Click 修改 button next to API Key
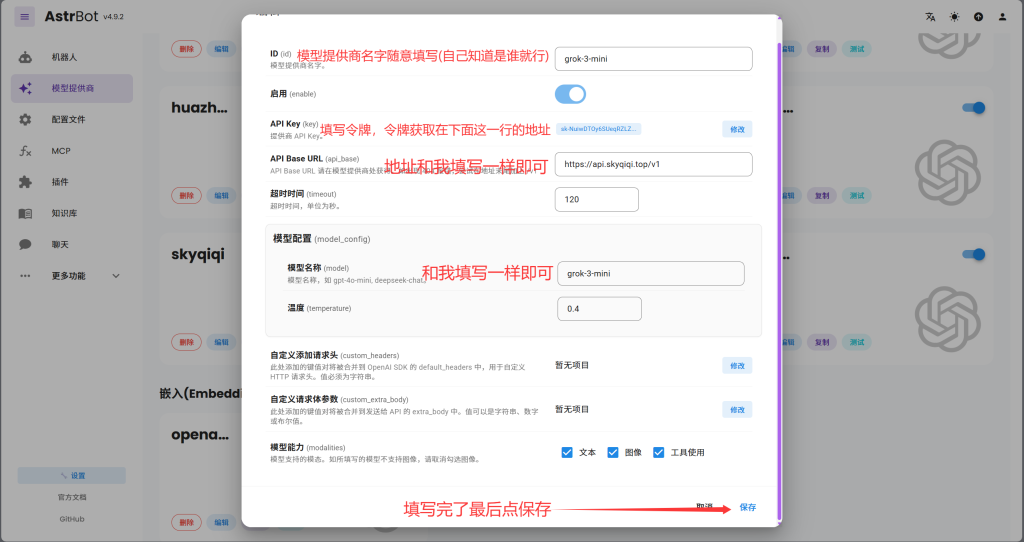 point(737,129)
